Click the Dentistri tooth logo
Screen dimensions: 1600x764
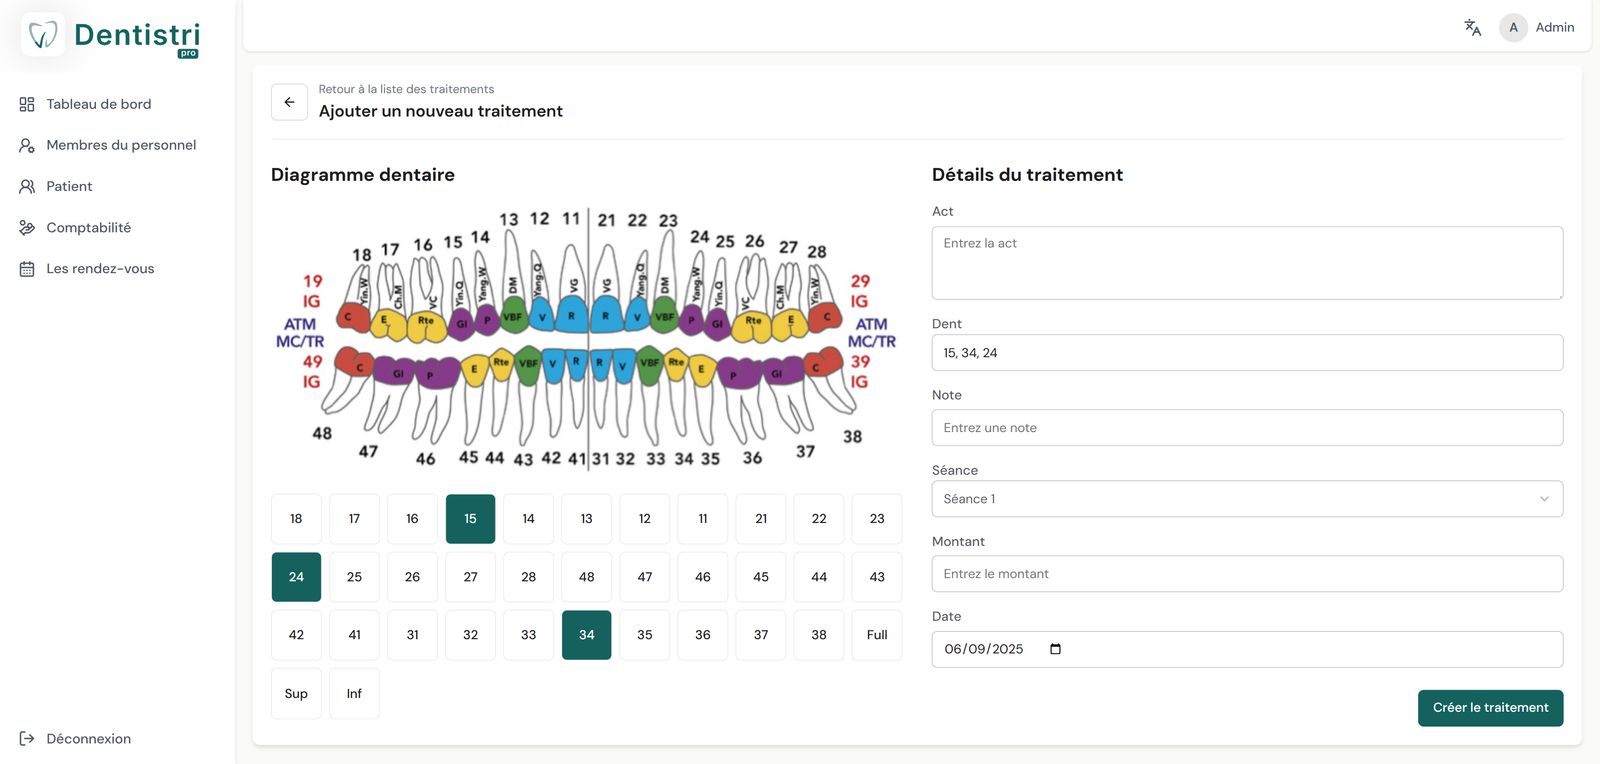coord(43,35)
